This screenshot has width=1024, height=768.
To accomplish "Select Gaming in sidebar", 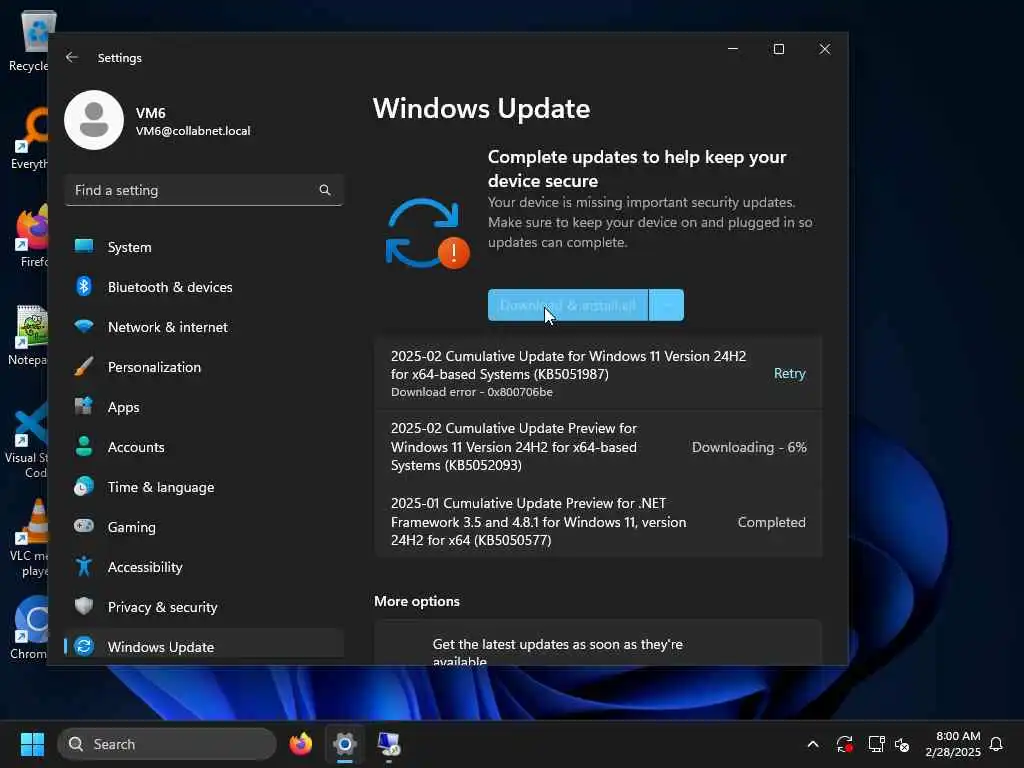I will pyautogui.click(x=204, y=527).
